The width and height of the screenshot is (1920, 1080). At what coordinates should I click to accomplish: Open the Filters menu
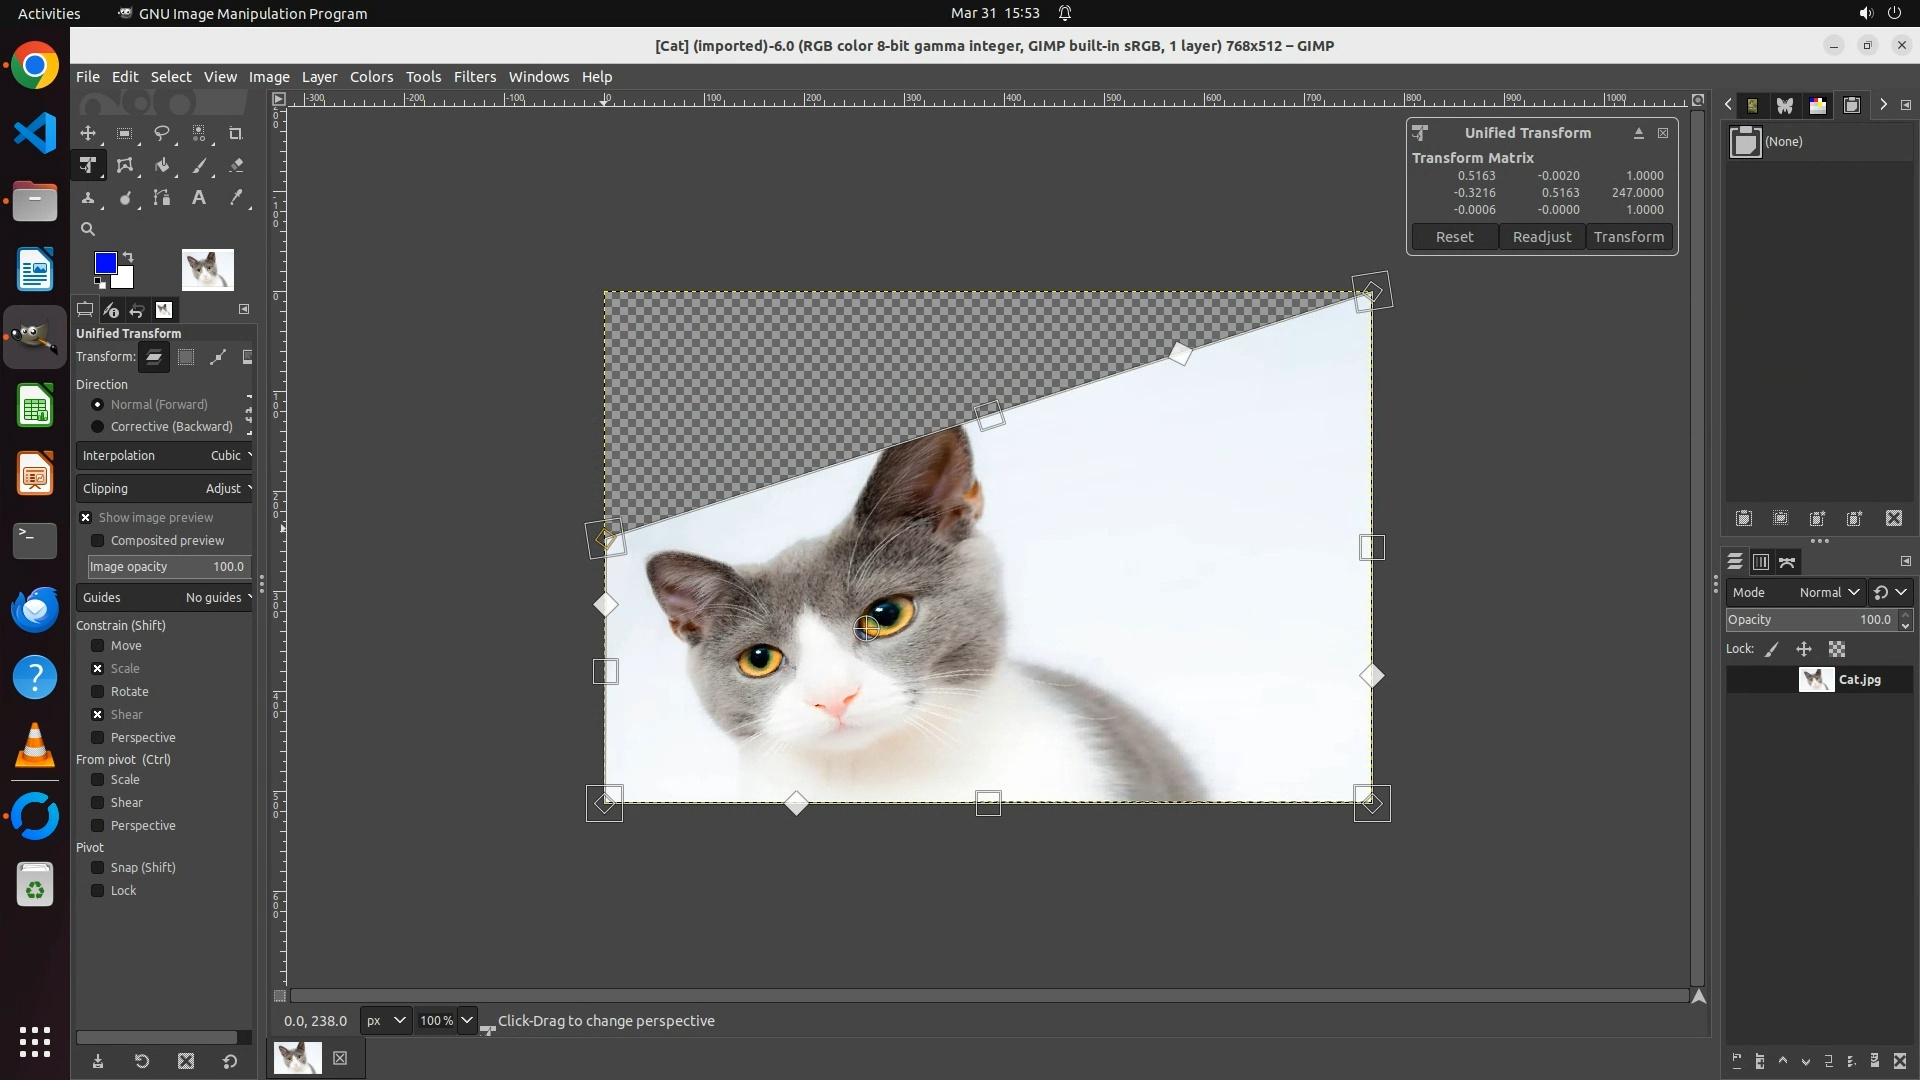point(474,77)
